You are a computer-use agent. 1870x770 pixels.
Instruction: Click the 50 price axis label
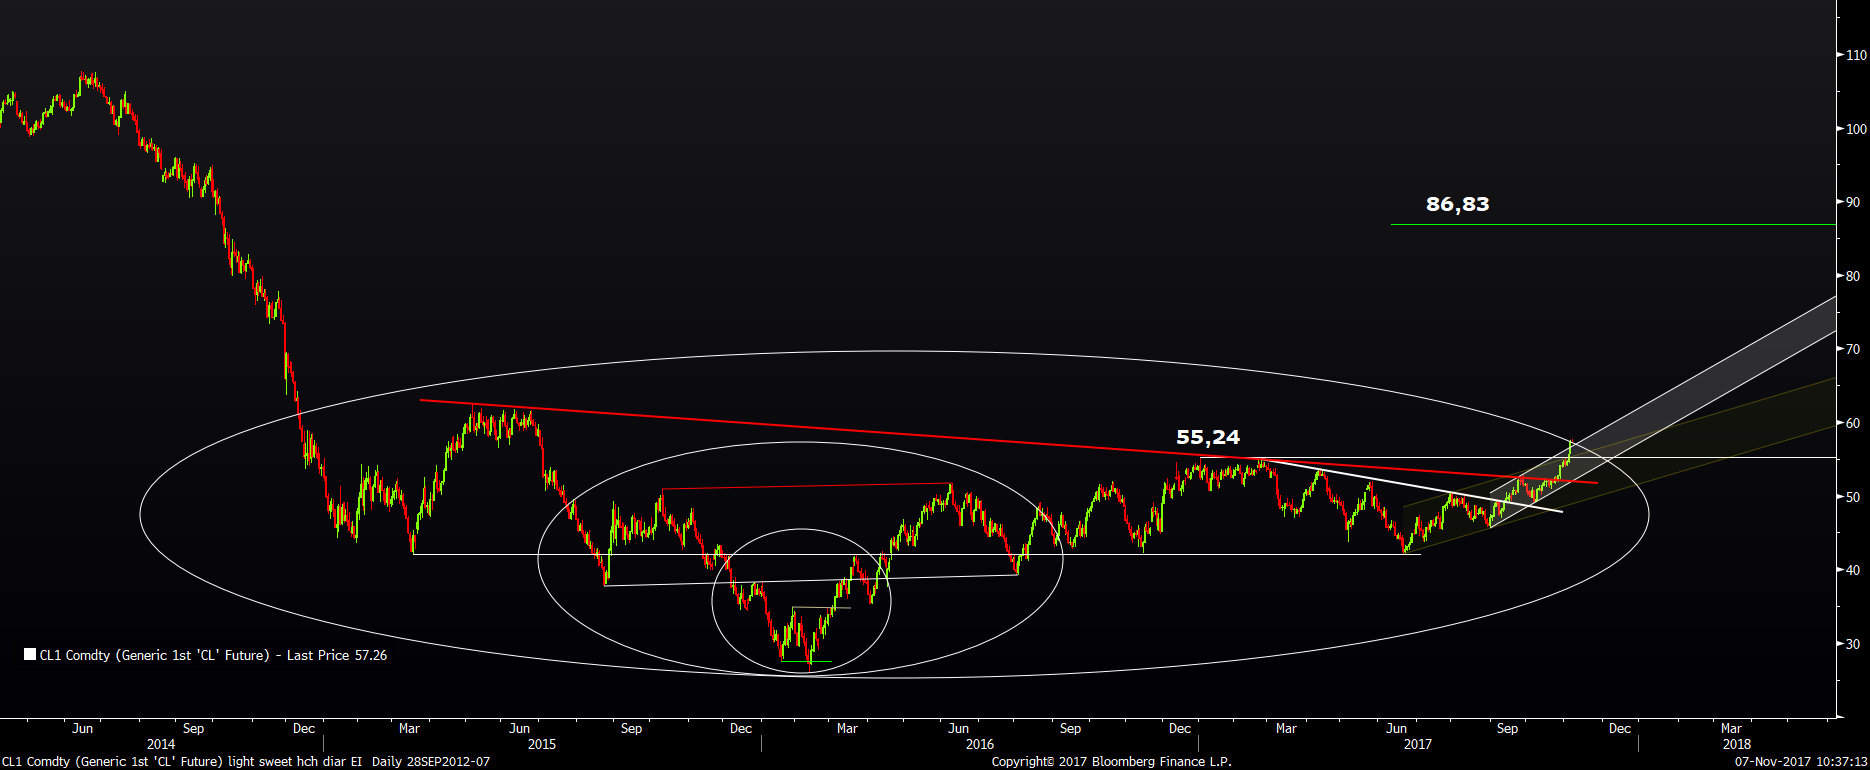pyautogui.click(x=1854, y=497)
